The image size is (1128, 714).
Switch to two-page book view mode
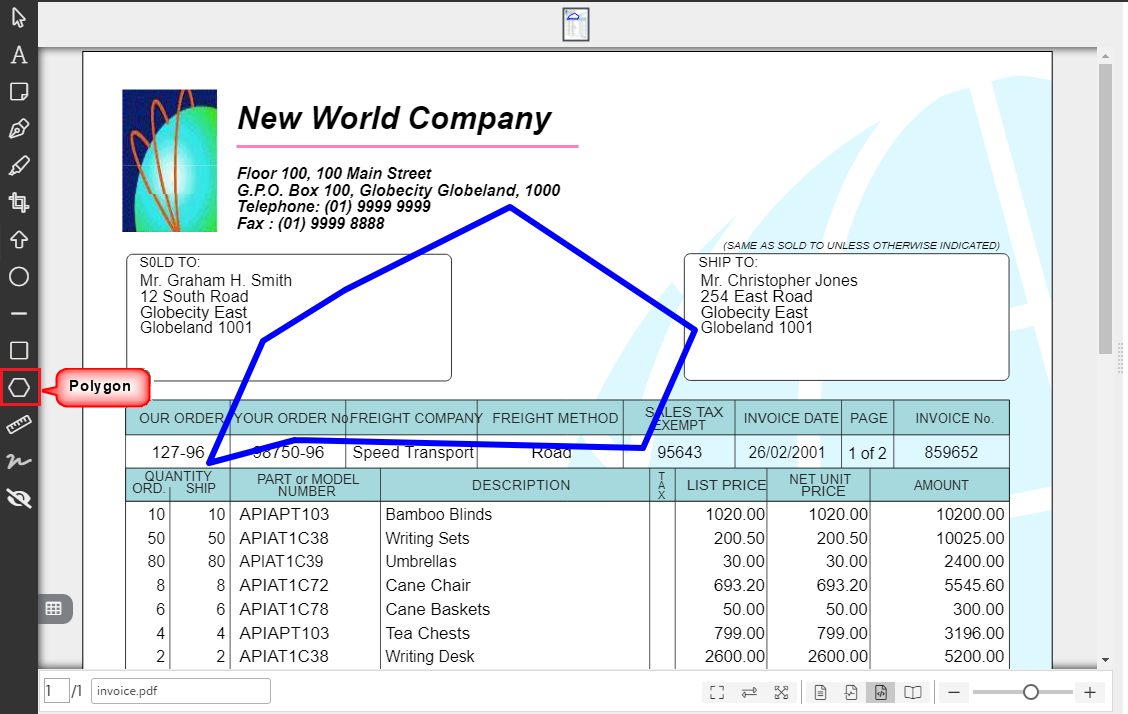point(913,692)
